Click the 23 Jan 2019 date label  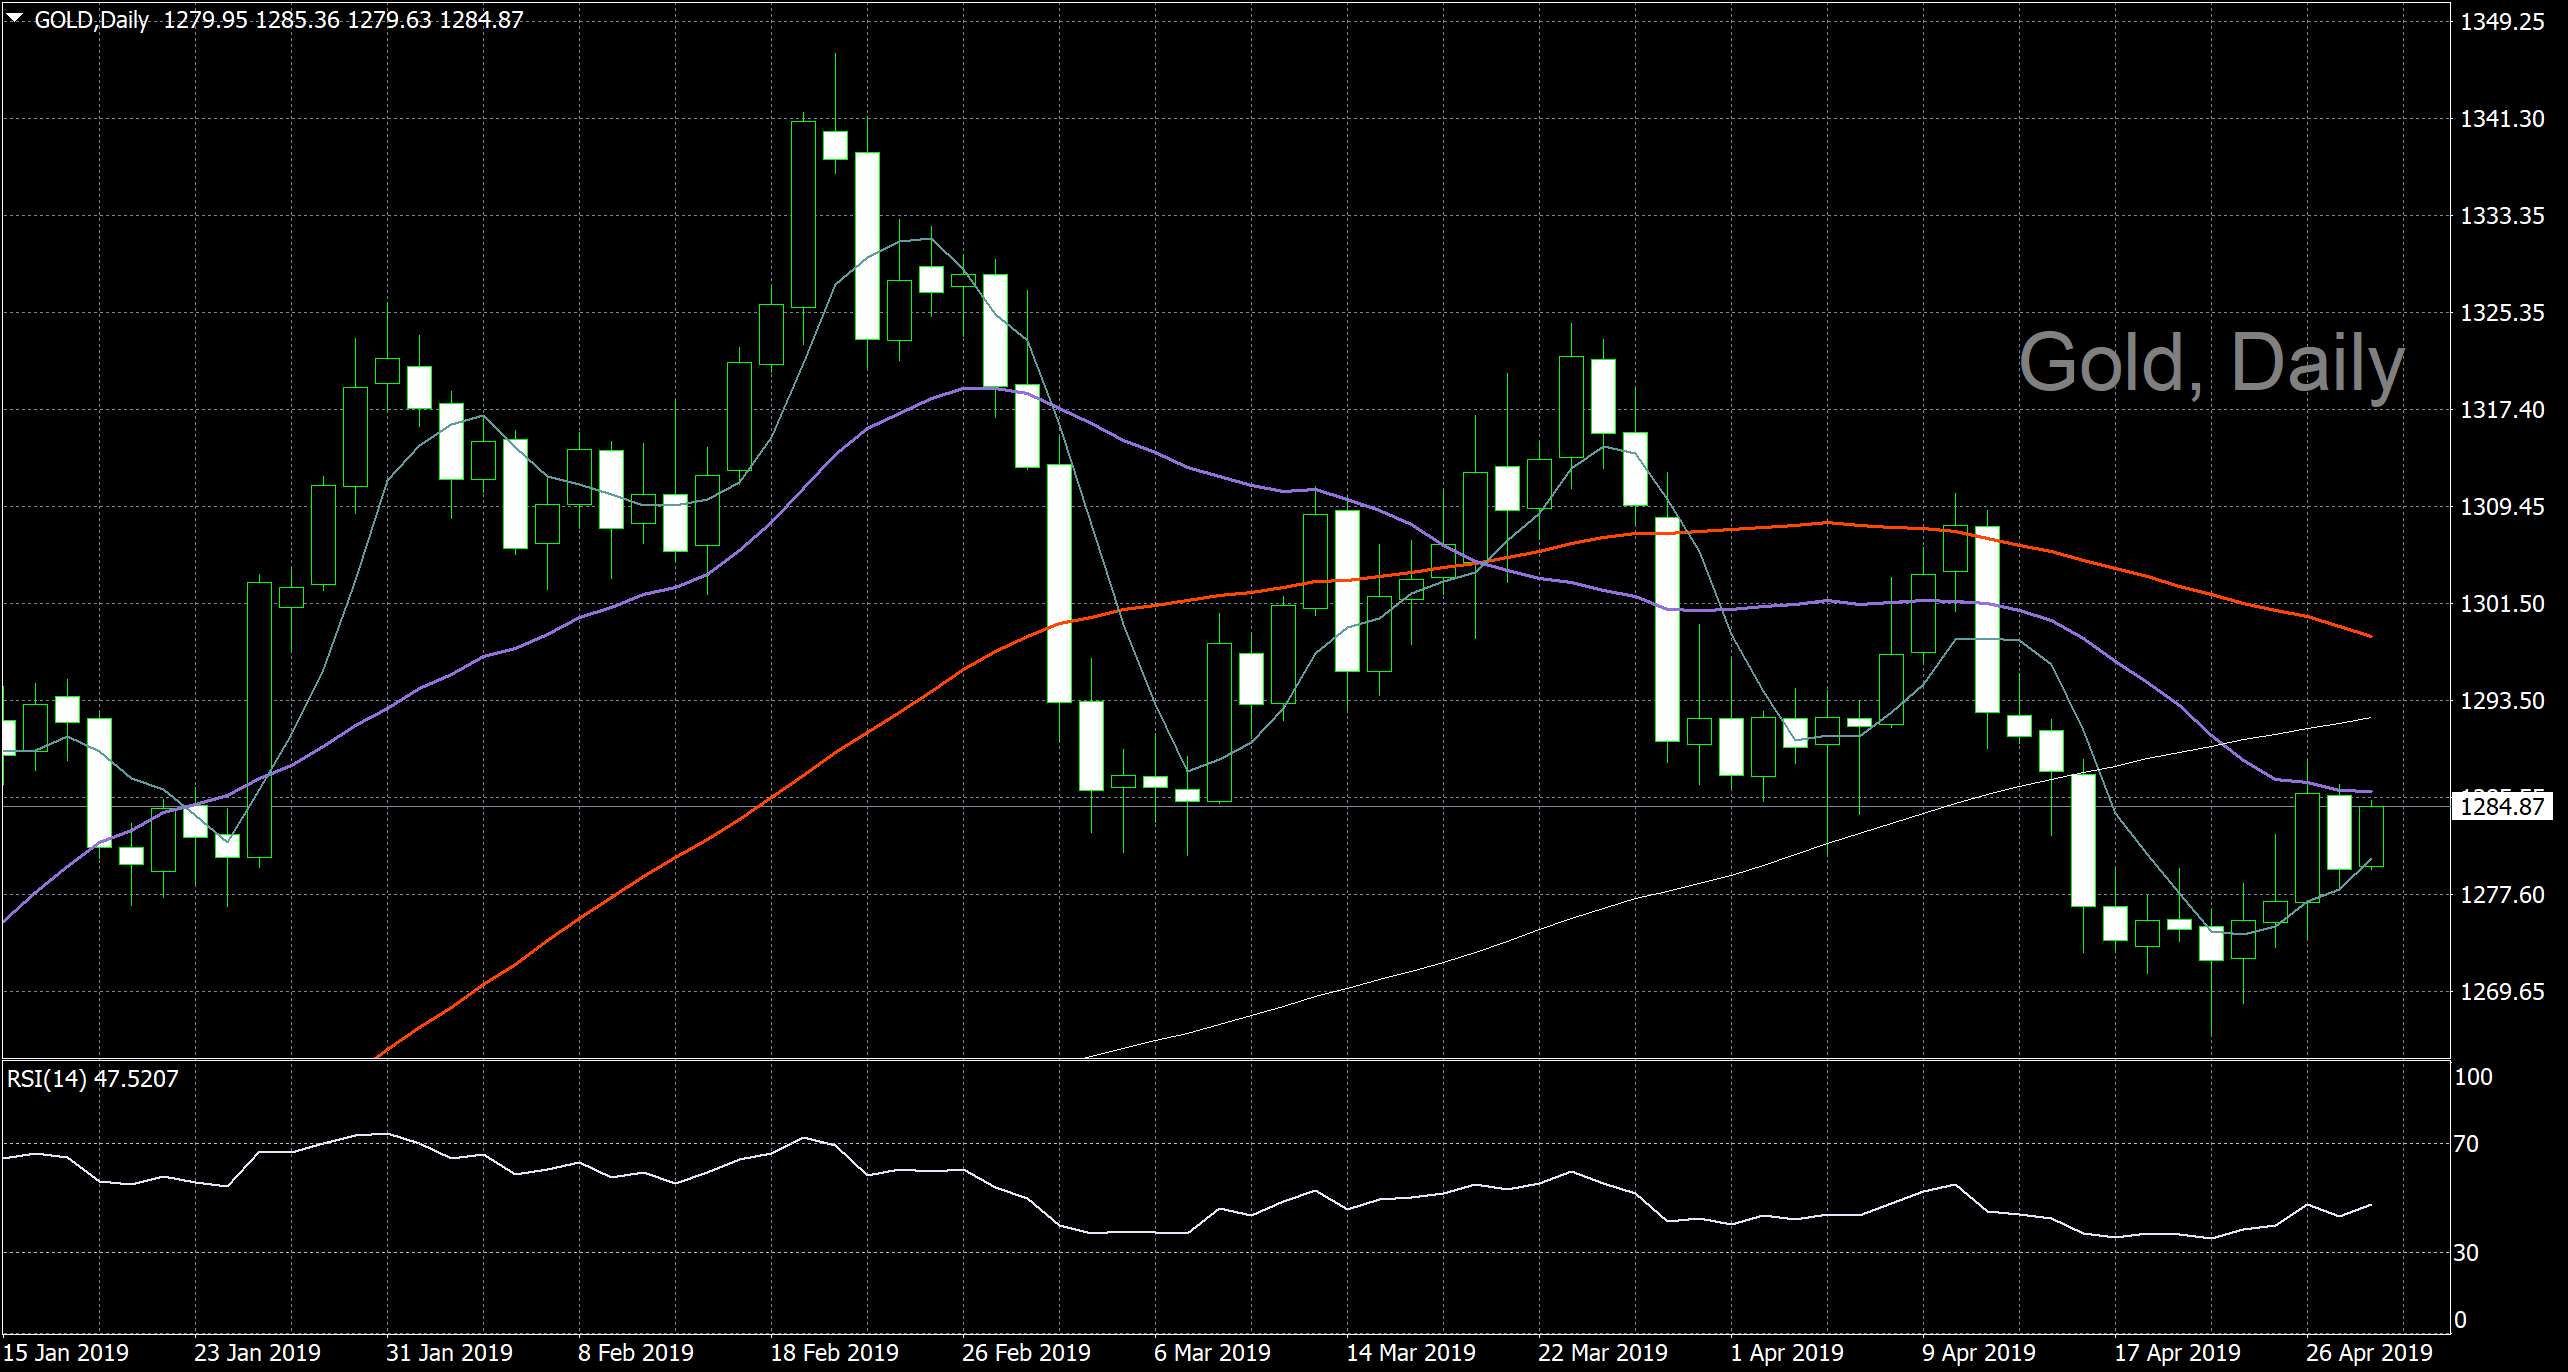258,1353
